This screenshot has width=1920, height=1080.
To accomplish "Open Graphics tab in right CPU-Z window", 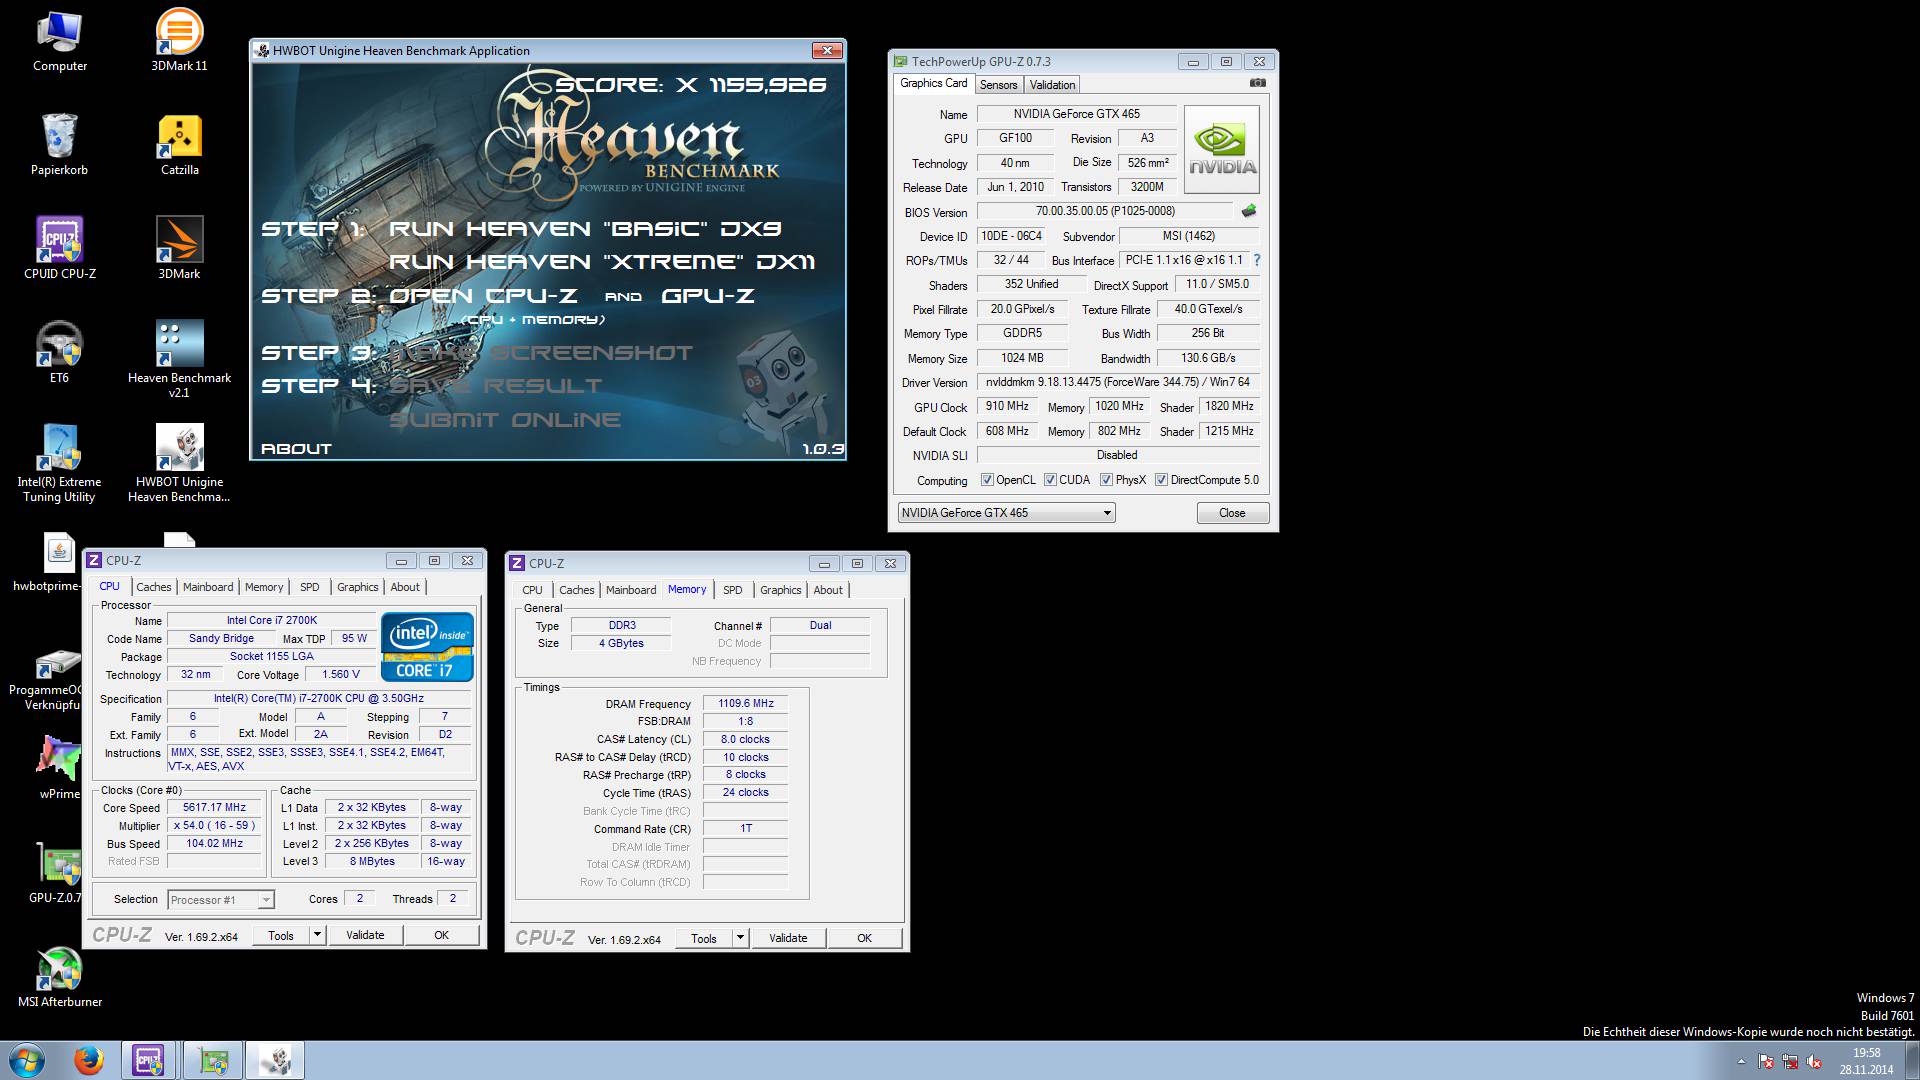I will [781, 590].
